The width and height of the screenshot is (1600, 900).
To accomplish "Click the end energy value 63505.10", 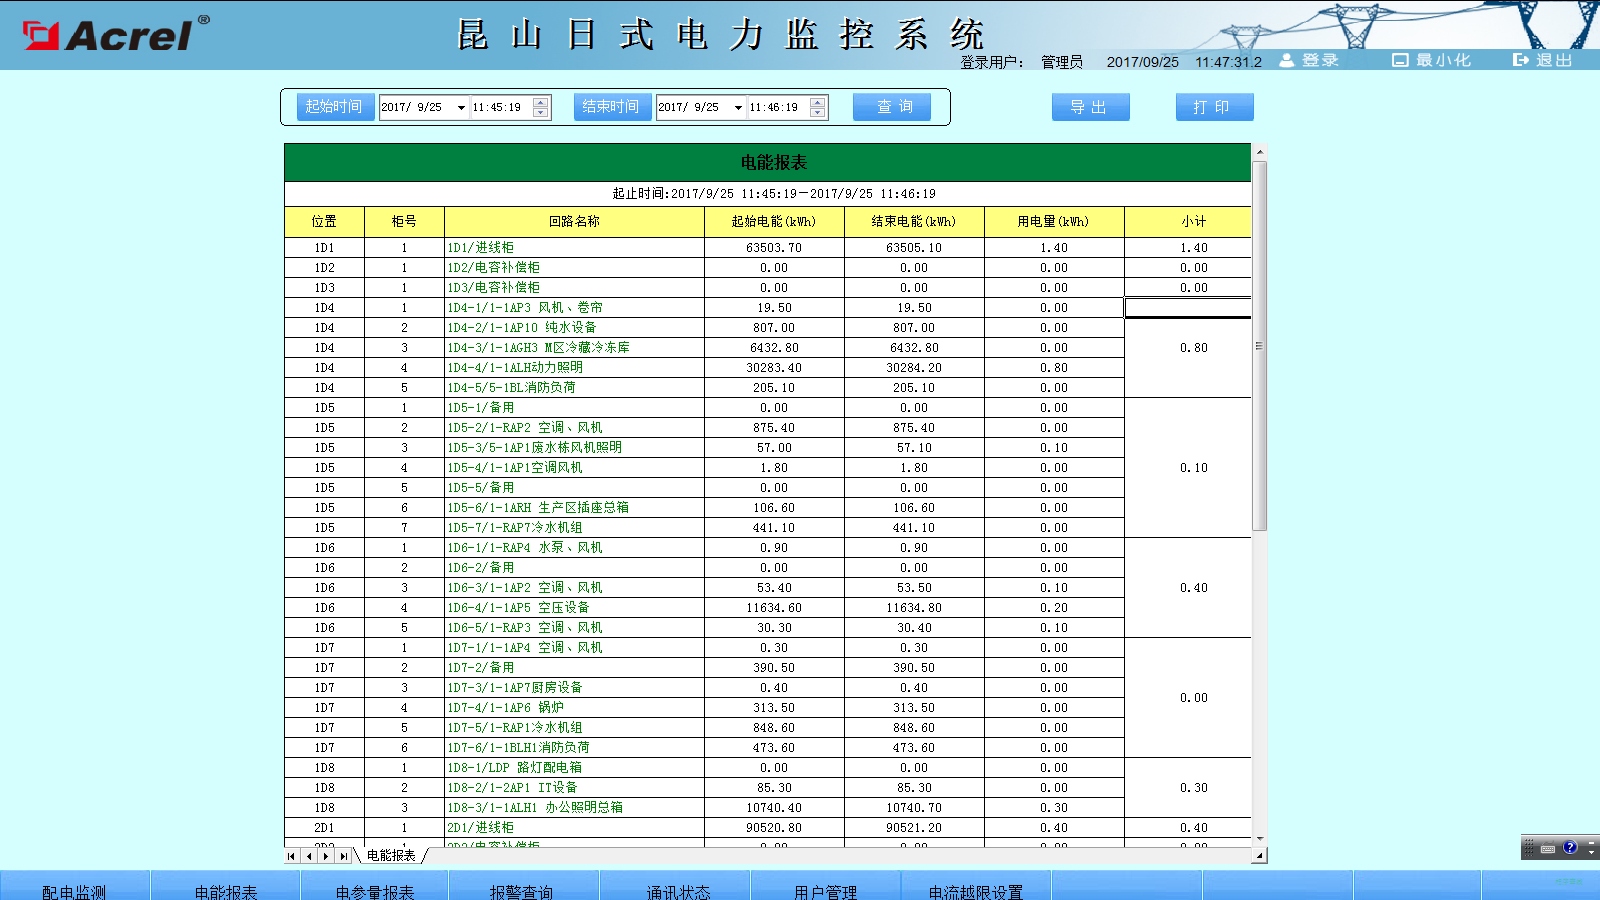I will 914,248.
